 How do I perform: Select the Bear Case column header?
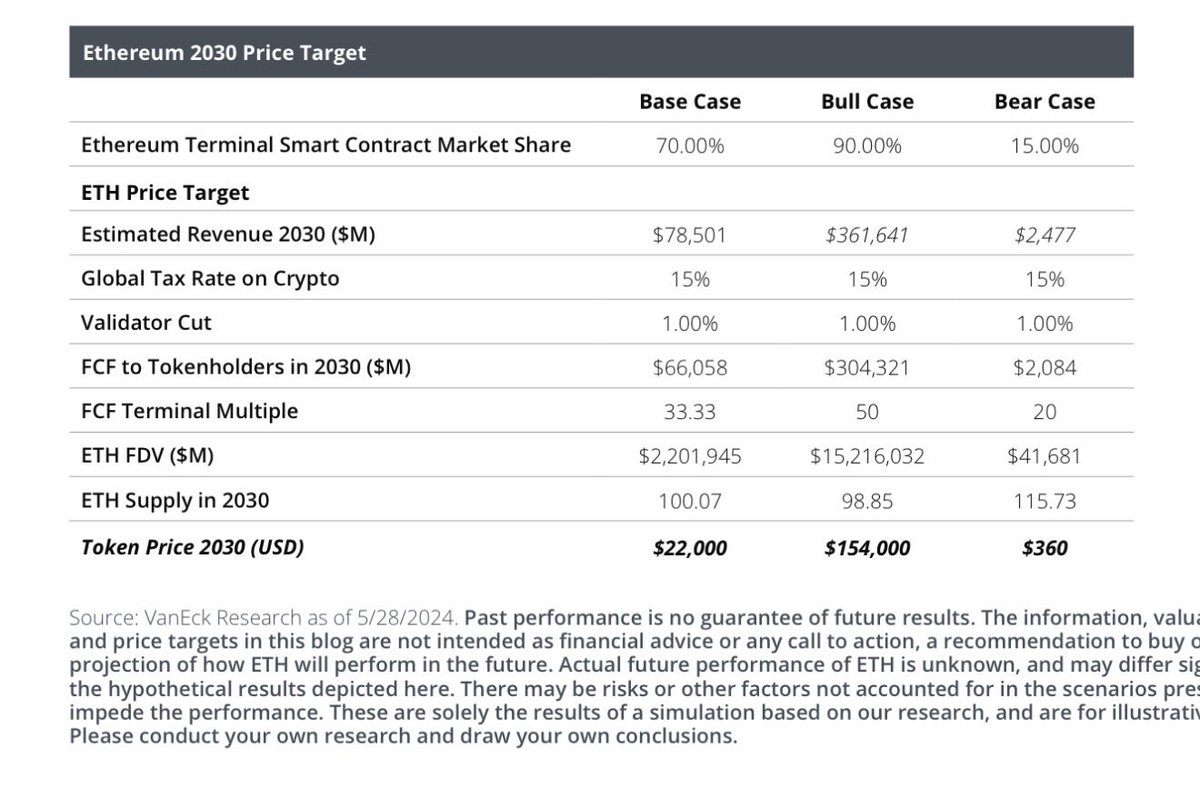pyautogui.click(x=1044, y=101)
